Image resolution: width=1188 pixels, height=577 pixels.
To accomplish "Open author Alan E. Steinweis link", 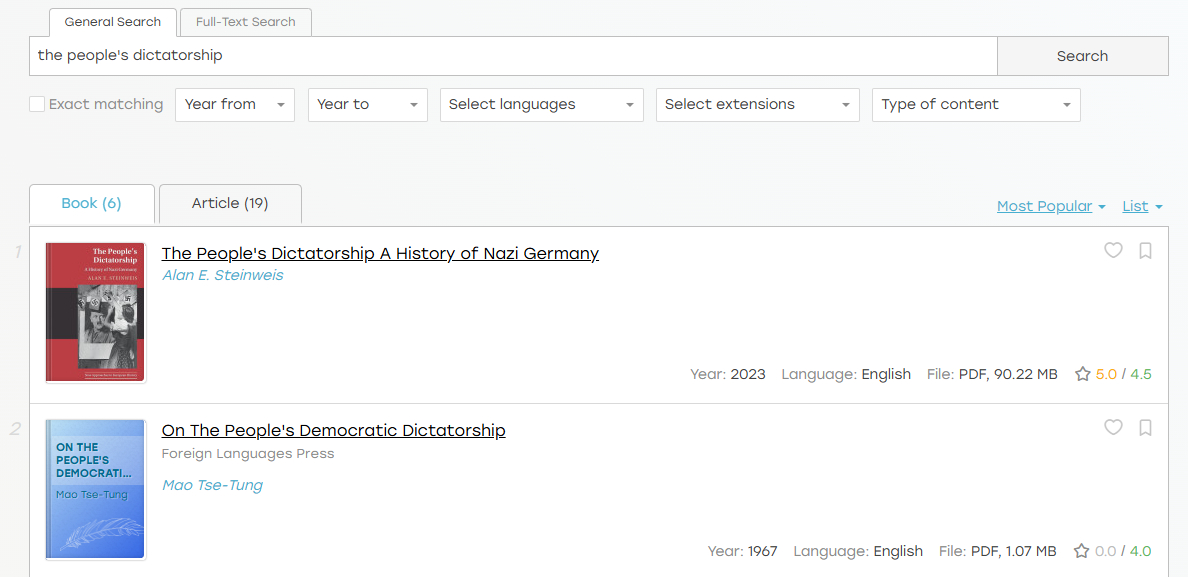I will 223,276.
